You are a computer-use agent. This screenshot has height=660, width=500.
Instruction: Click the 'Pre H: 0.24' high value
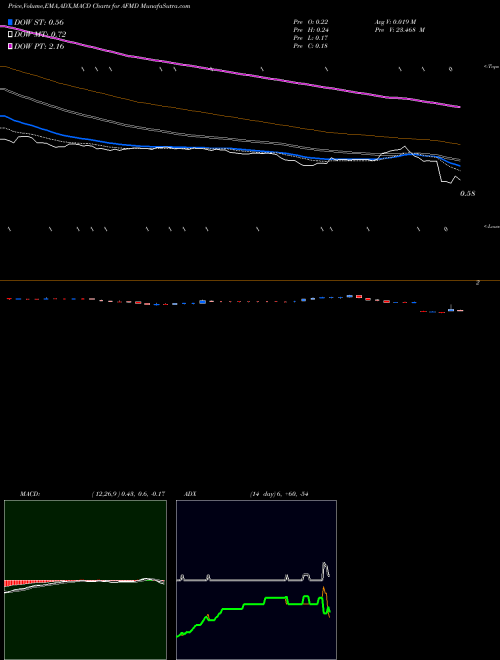coord(311,30)
